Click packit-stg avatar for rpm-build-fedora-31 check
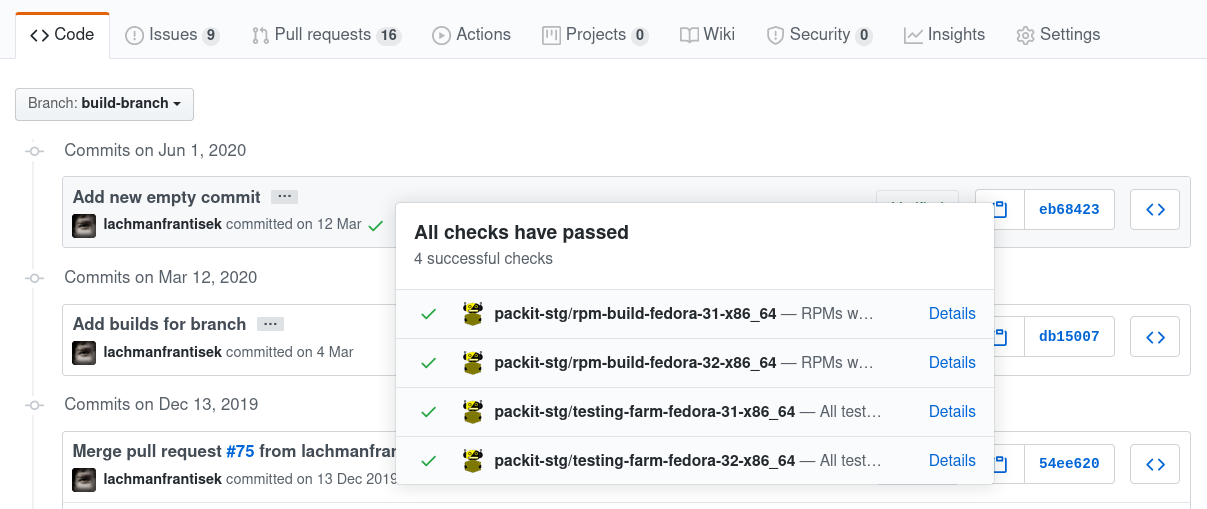 point(473,314)
